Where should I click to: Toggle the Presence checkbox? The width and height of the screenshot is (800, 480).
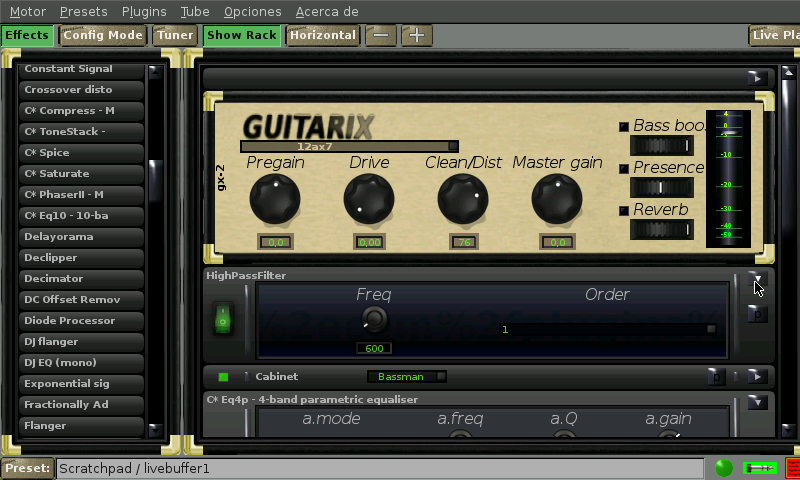[624, 168]
